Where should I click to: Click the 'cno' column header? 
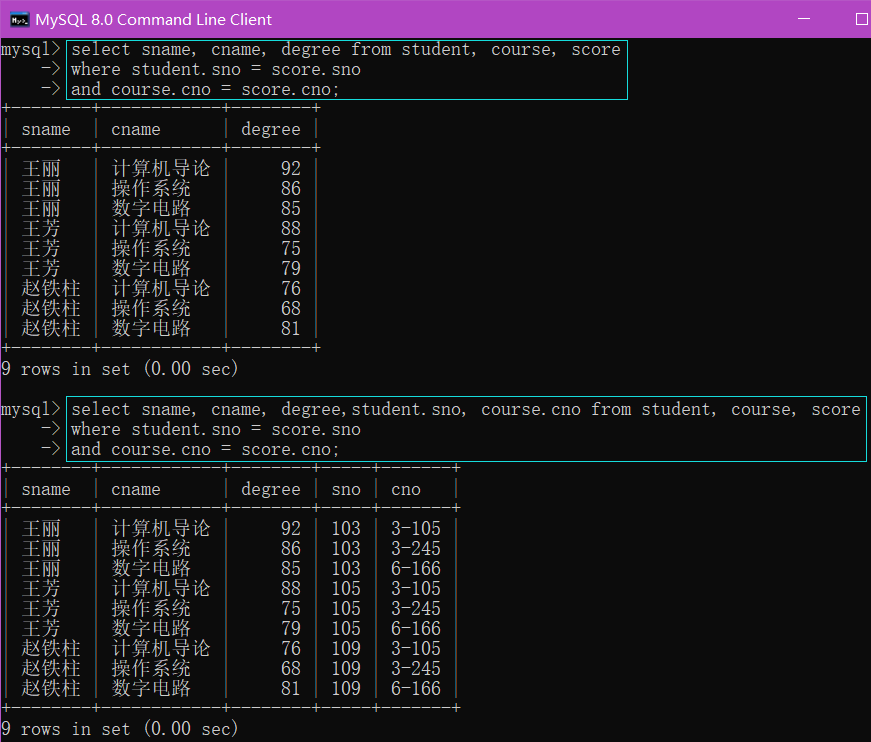coord(406,489)
